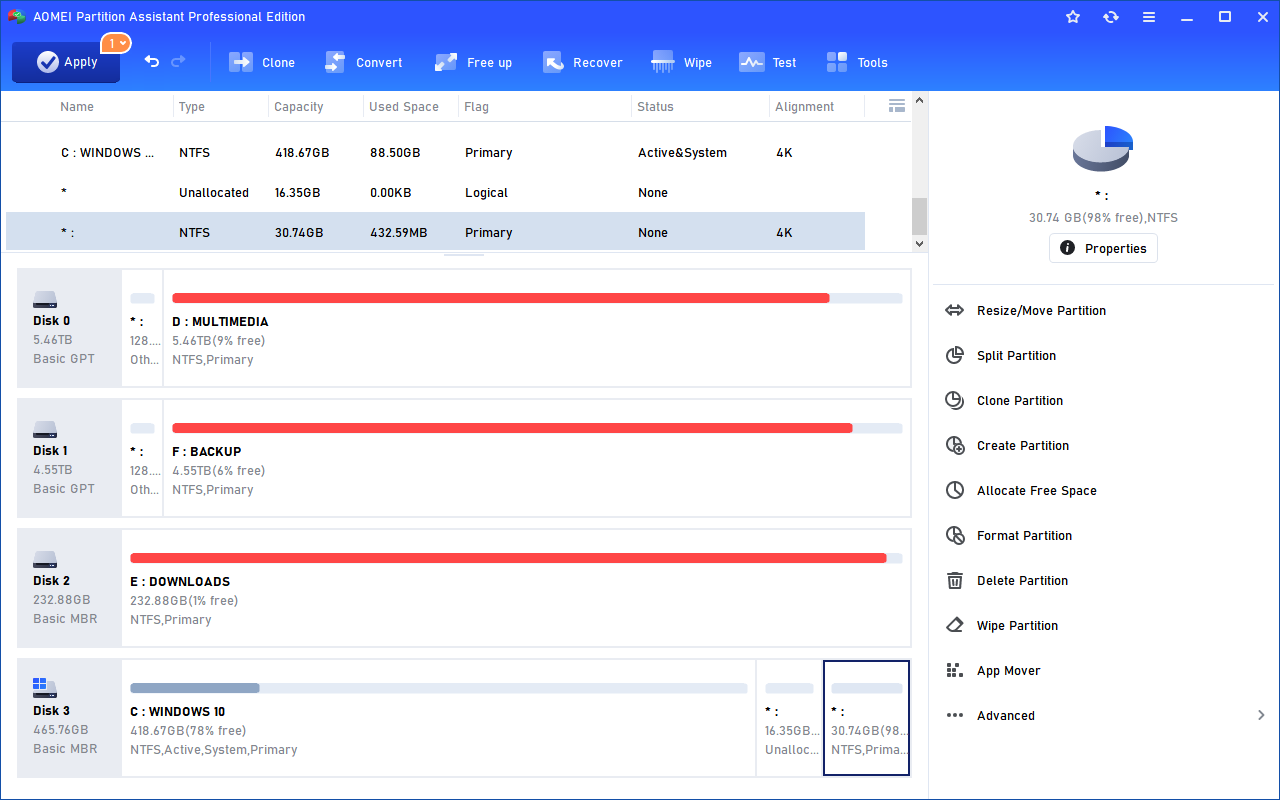Image resolution: width=1280 pixels, height=800 pixels.
Task: Click the Test icon in toolbar
Action: tap(751, 62)
